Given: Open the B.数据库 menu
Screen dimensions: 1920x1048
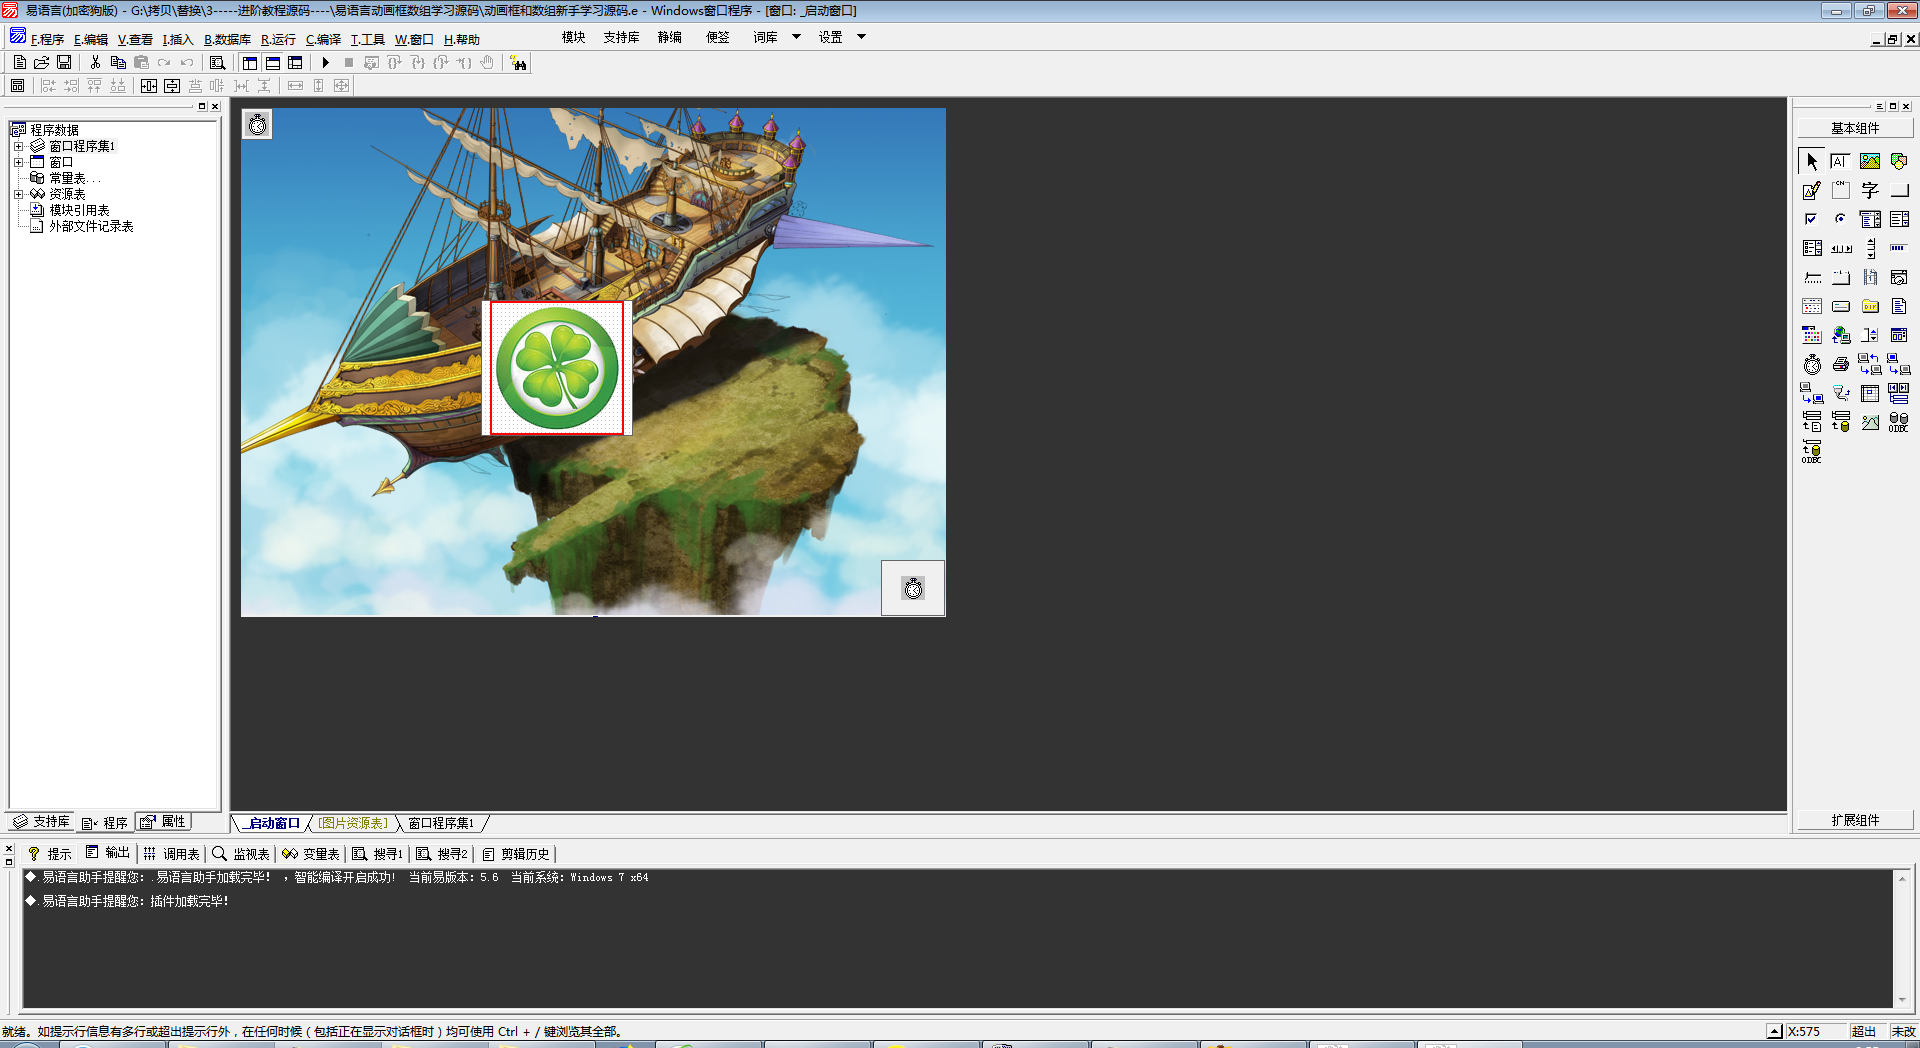Looking at the screenshot, I should pyautogui.click(x=227, y=39).
